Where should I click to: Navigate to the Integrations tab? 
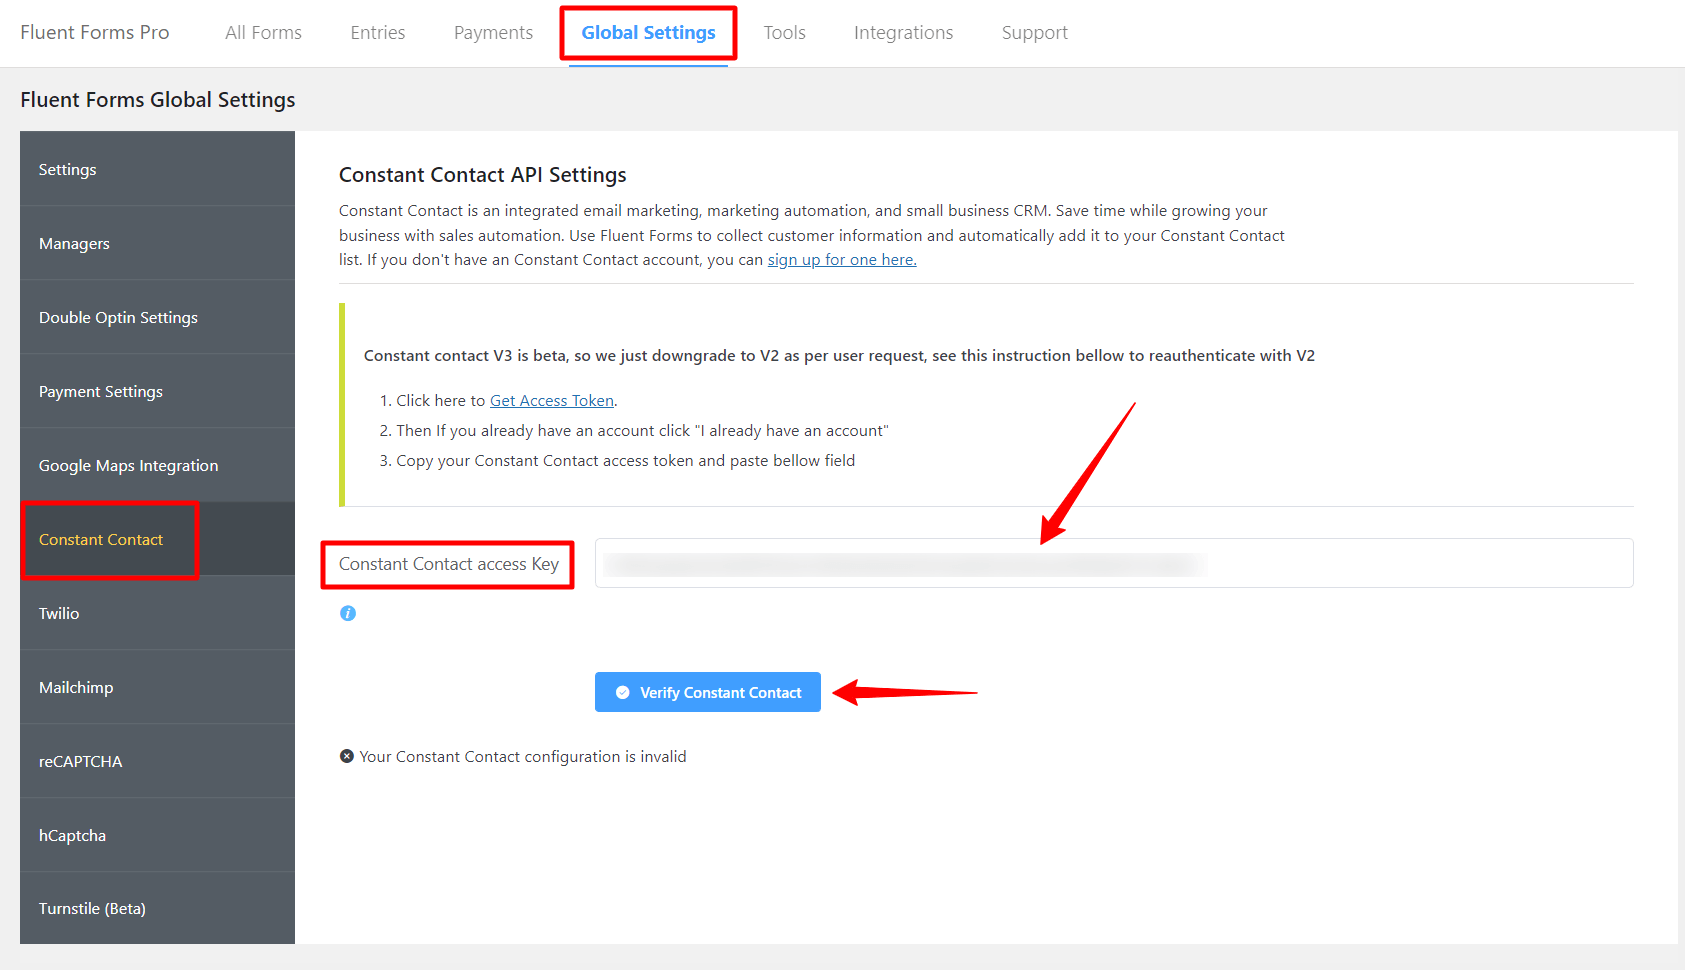point(903,33)
